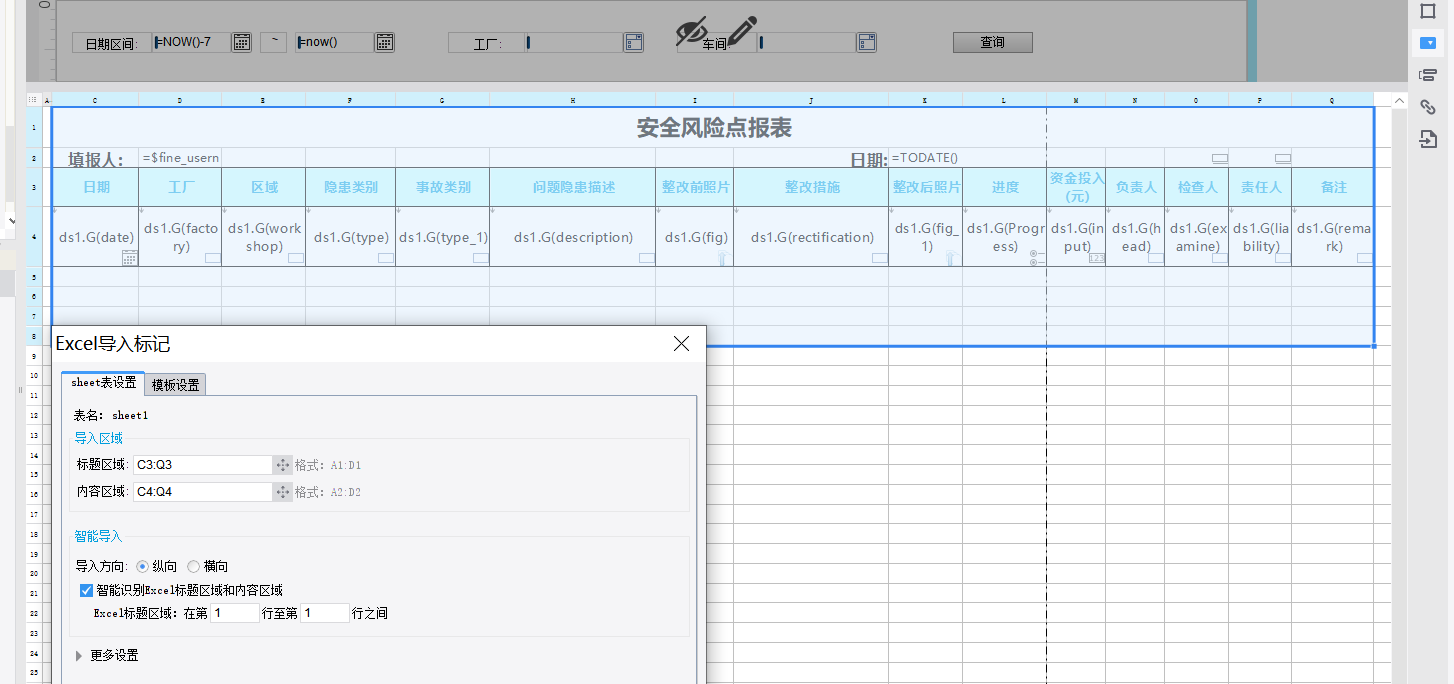Click the 车间 parameter input box
This screenshot has height=684, width=1454.
[807, 42]
